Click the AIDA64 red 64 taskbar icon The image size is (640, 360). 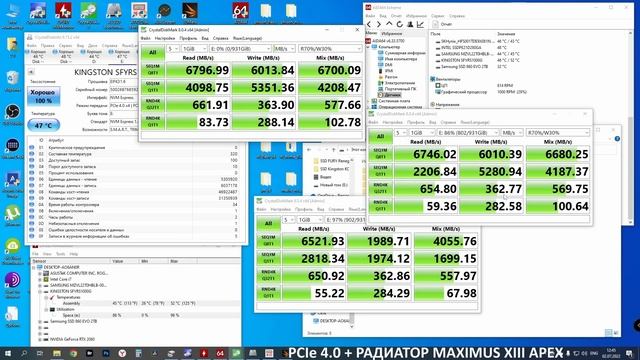[x=220, y=353]
